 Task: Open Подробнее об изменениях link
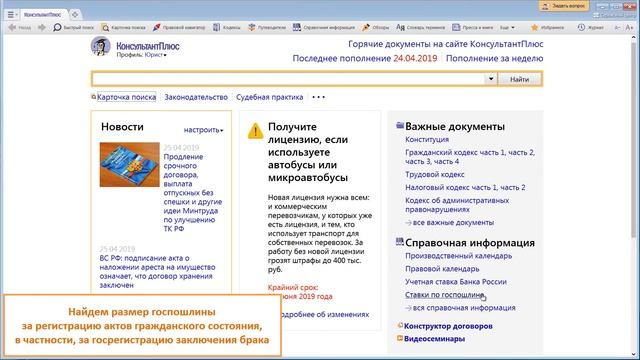[x=324, y=314]
